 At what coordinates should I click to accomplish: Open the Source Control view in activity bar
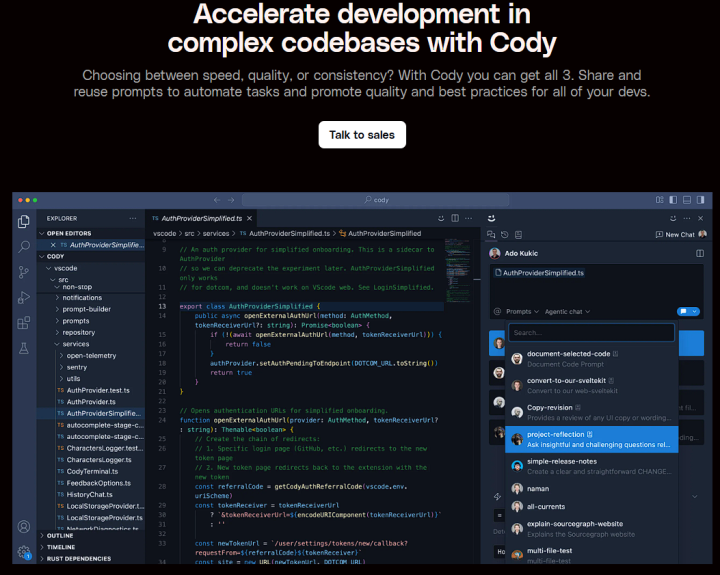pyautogui.click(x=24, y=271)
